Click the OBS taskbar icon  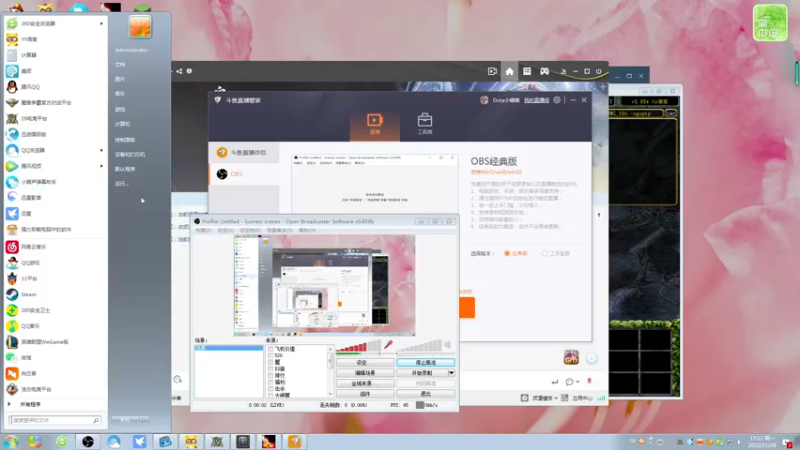tap(88, 441)
